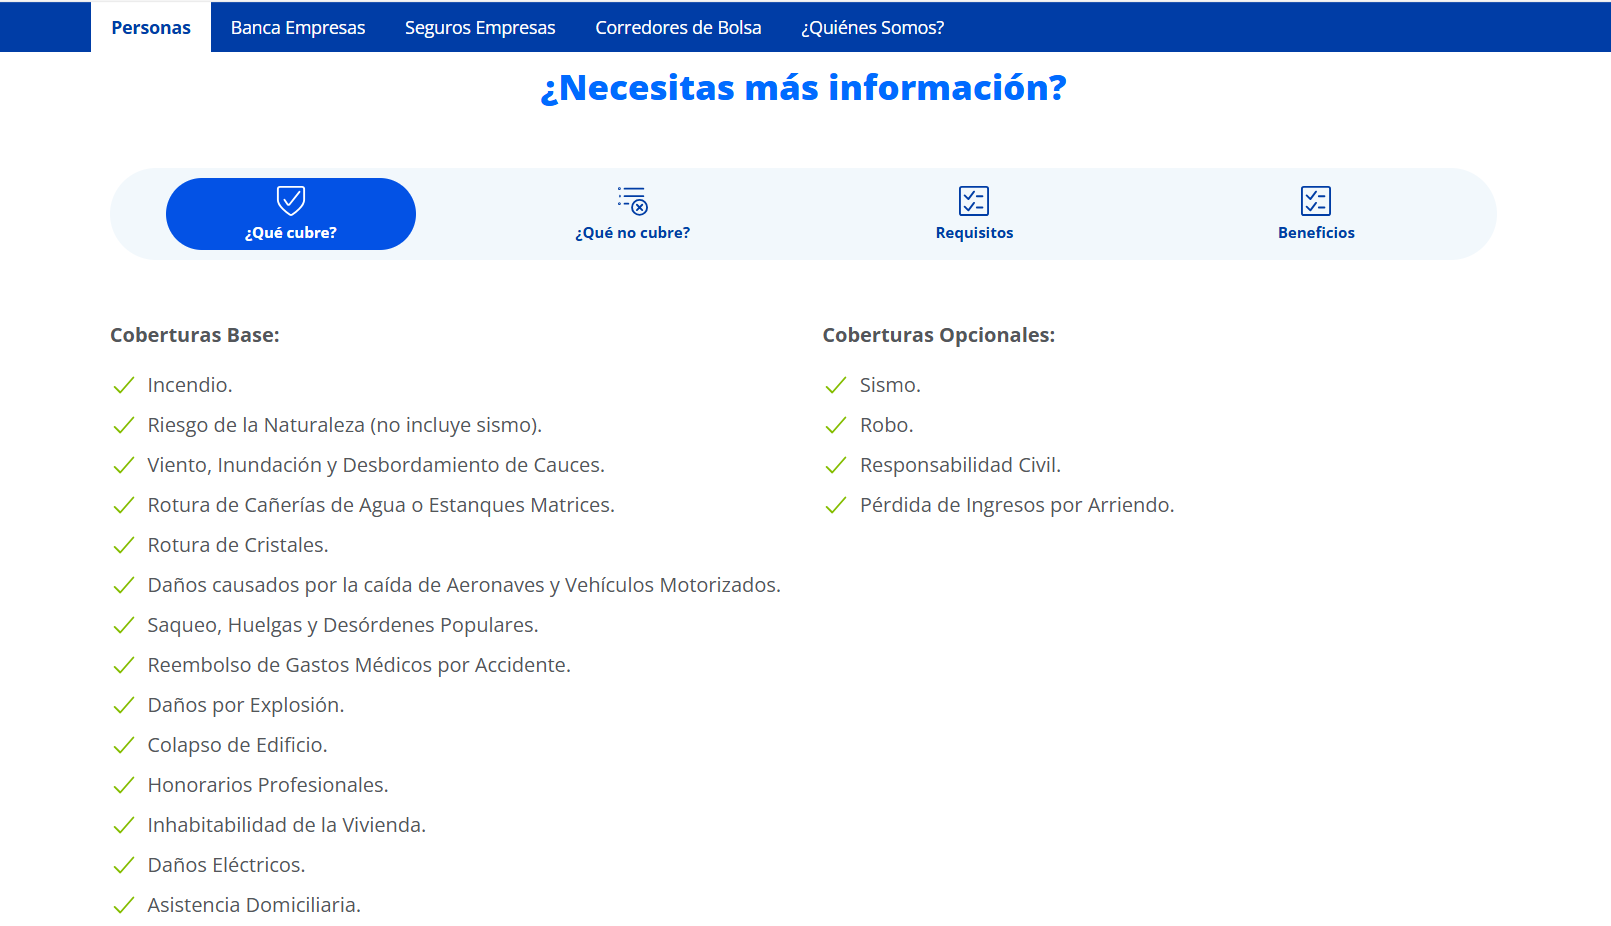Screen dimensions: 1611x926
Task: Select Personas in the top navigation
Action: coord(151,28)
